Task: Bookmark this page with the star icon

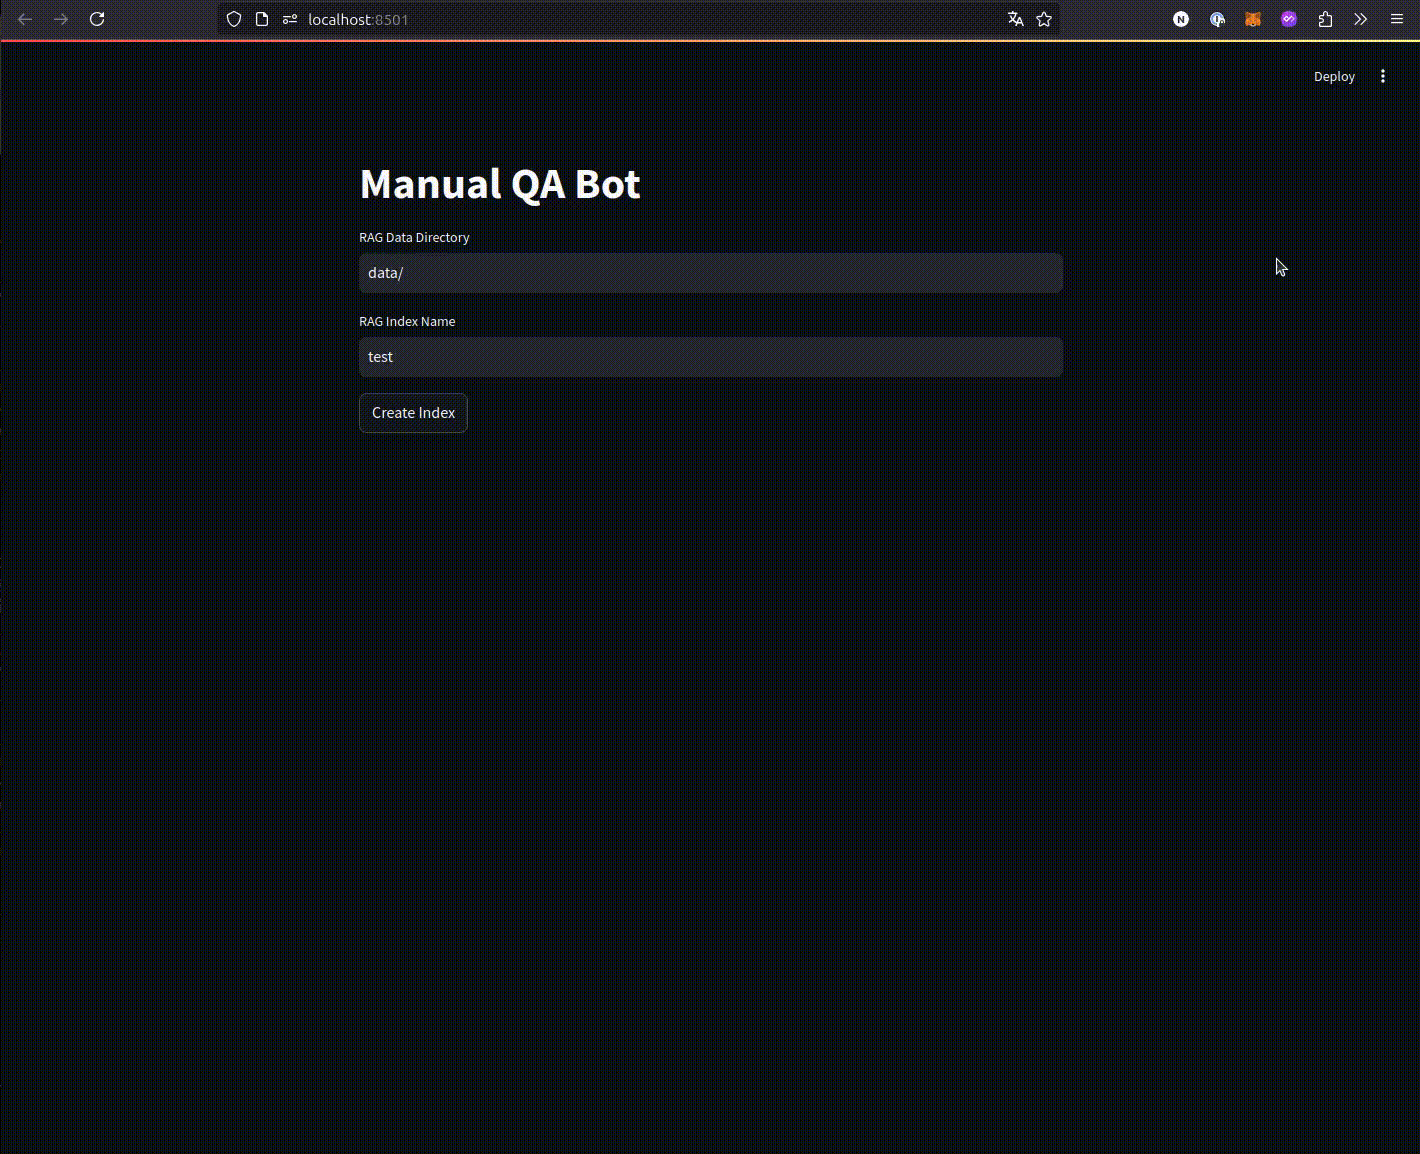Action: pos(1044,19)
